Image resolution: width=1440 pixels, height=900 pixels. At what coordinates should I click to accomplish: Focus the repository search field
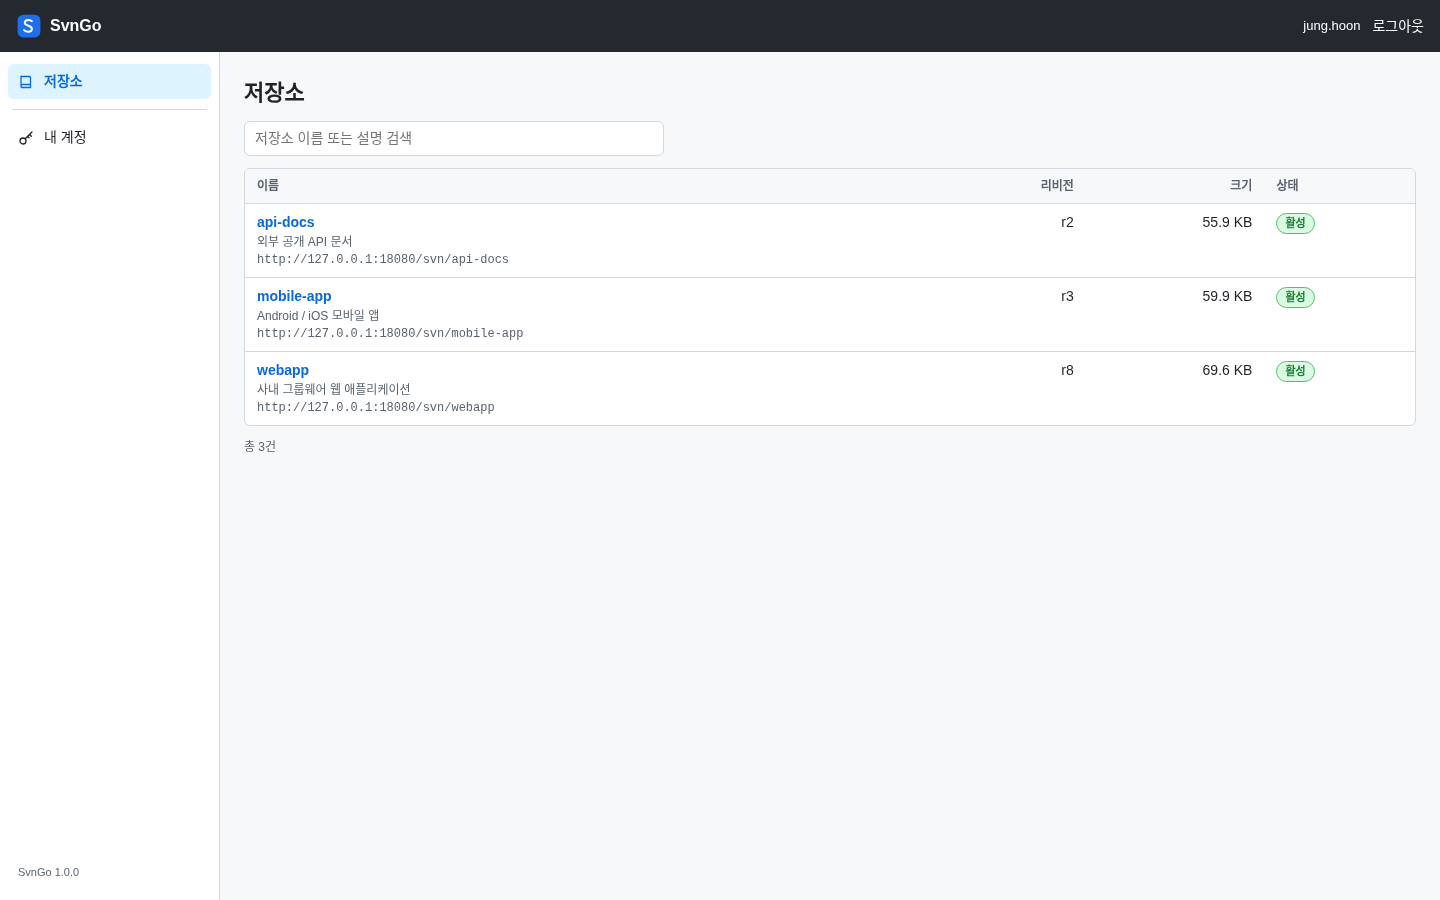coord(454,138)
